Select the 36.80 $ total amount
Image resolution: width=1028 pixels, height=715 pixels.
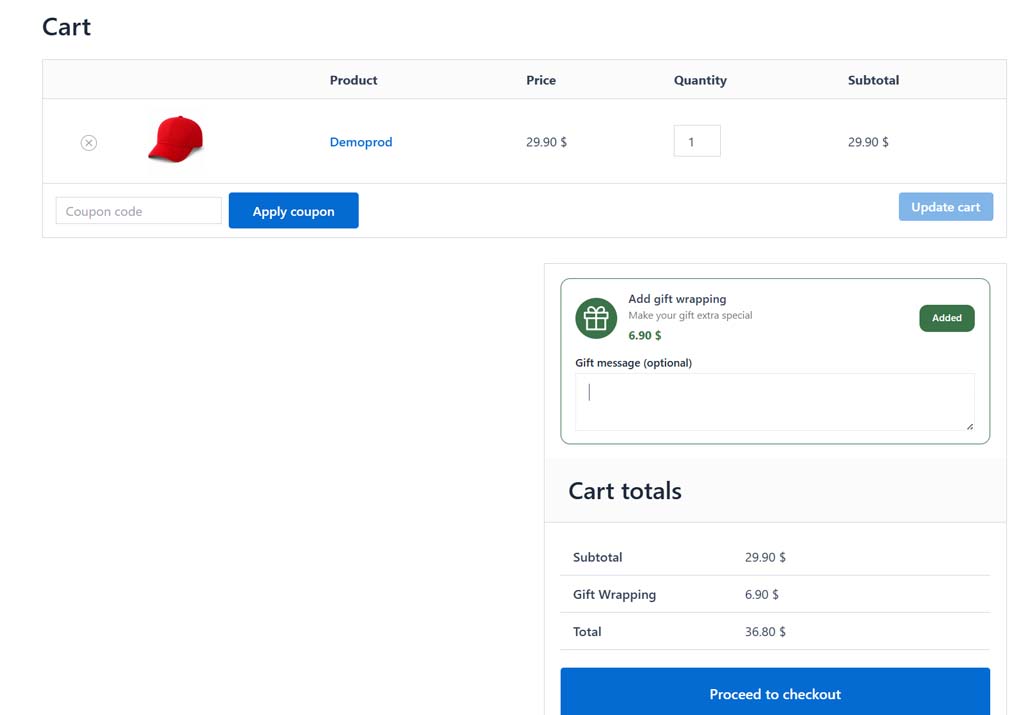point(765,631)
